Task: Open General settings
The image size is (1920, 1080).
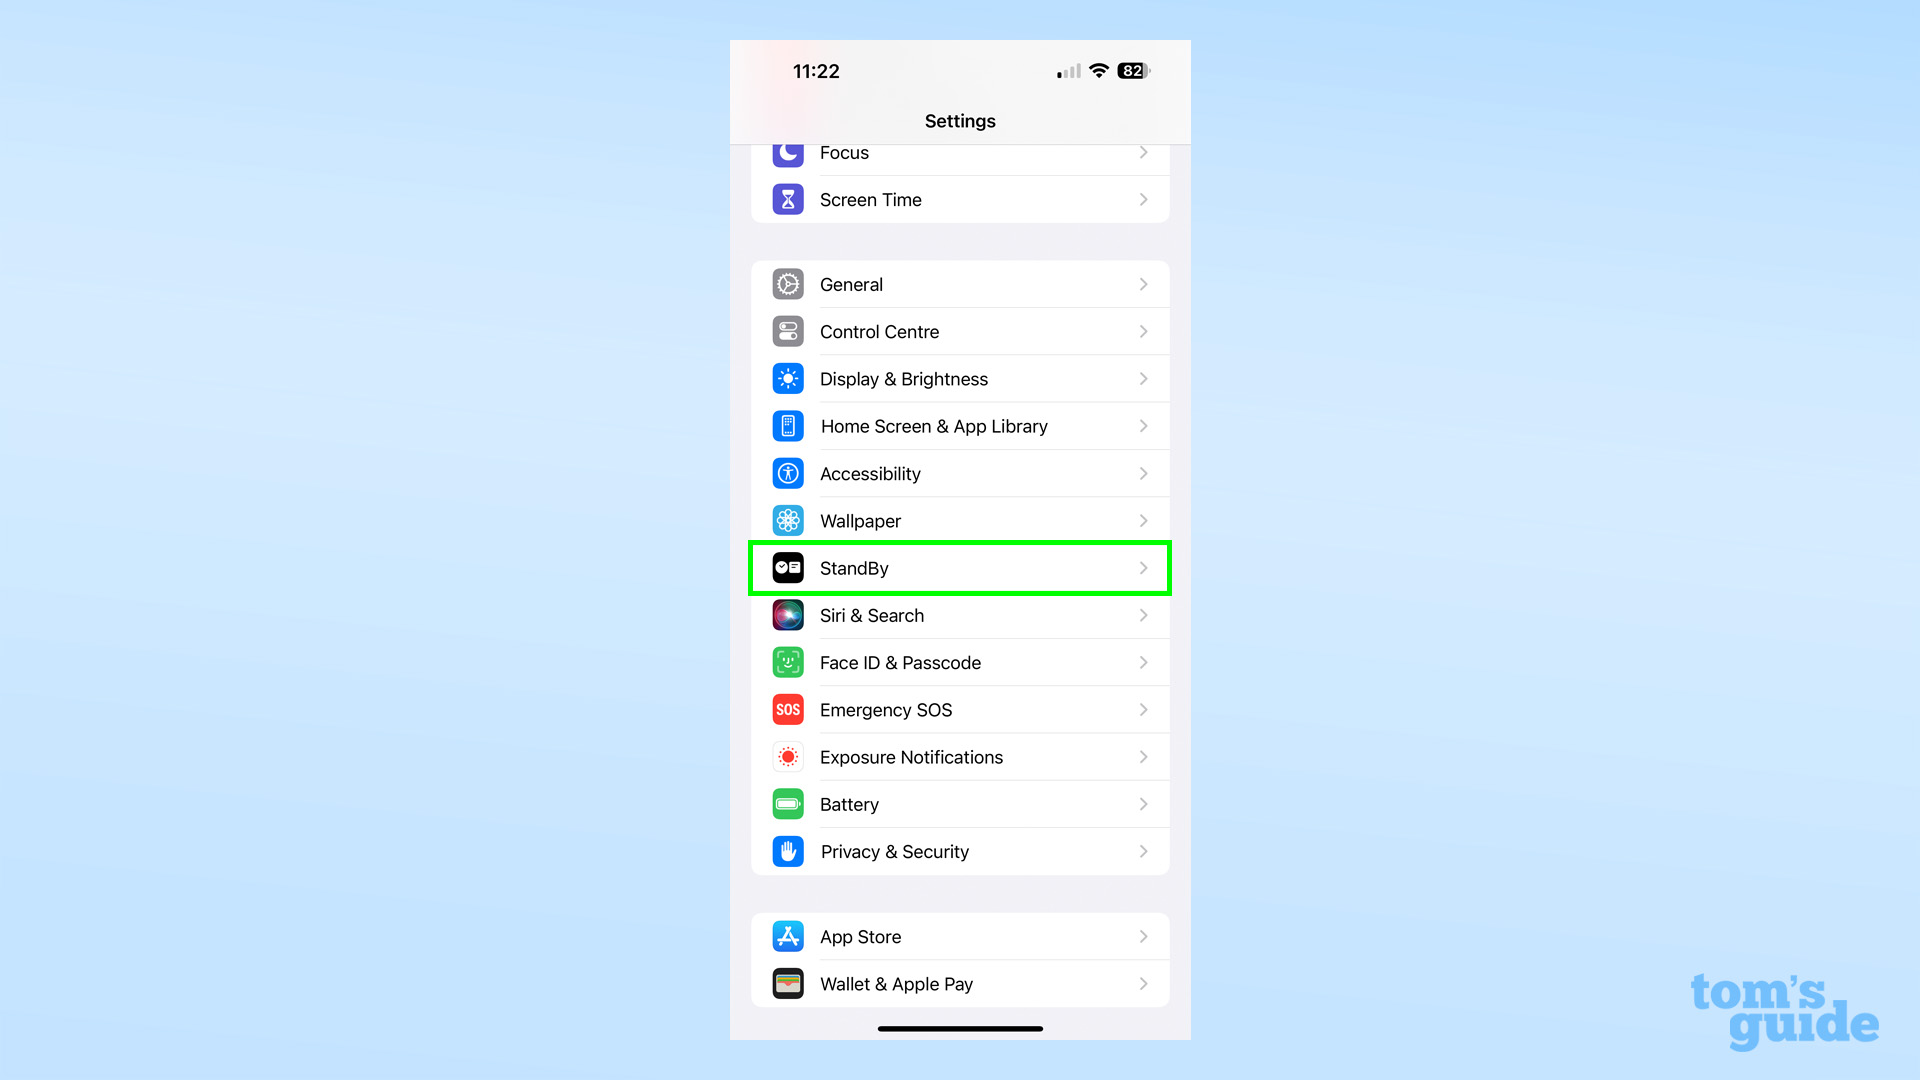Action: pos(959,284)
